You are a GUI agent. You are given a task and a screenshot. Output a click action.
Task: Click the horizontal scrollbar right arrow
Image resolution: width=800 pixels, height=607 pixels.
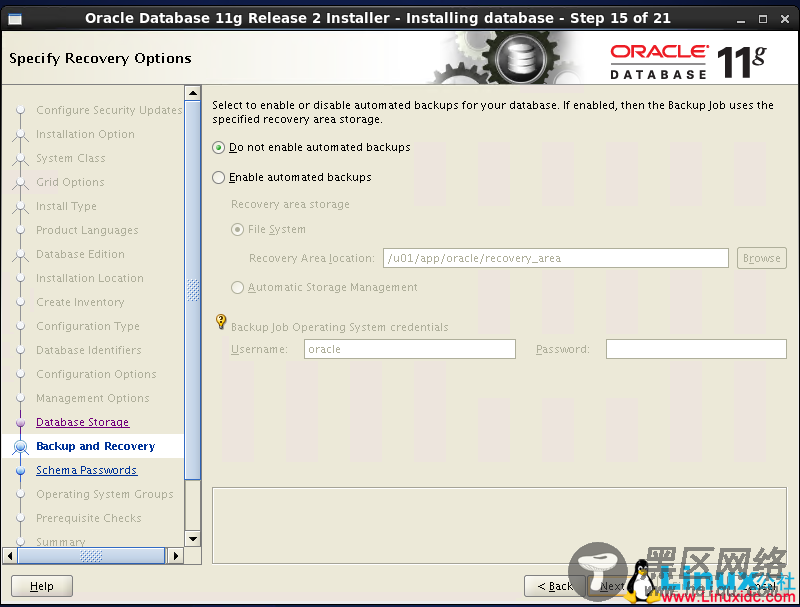[176, 555]
